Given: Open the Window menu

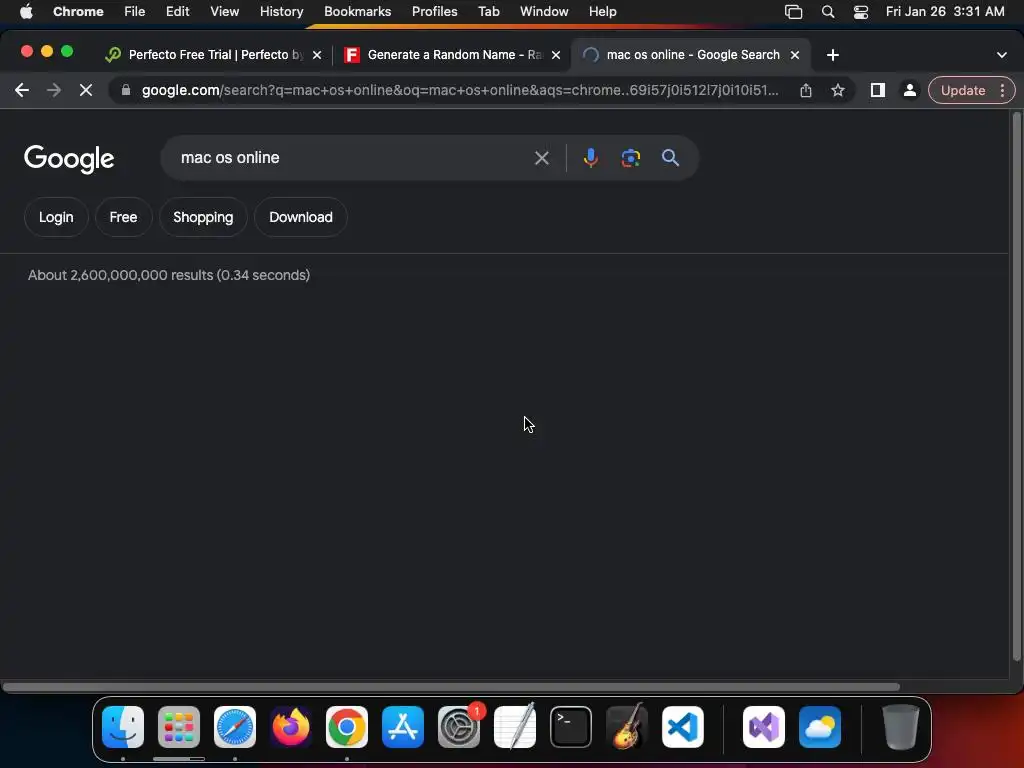Looking at the screenshot, I should coord(544,12).
